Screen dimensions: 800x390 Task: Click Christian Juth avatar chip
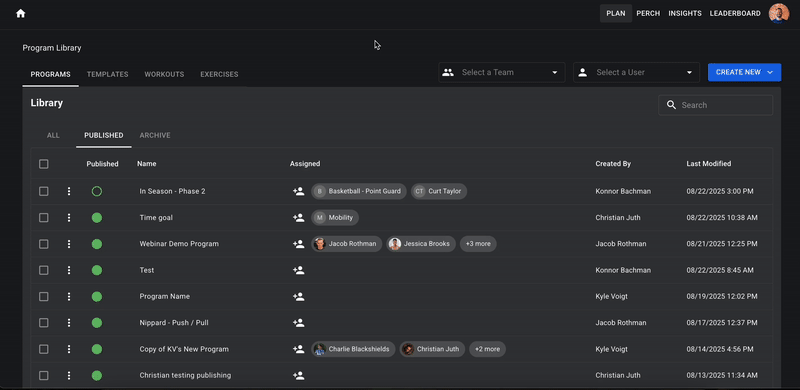(432, 349)
